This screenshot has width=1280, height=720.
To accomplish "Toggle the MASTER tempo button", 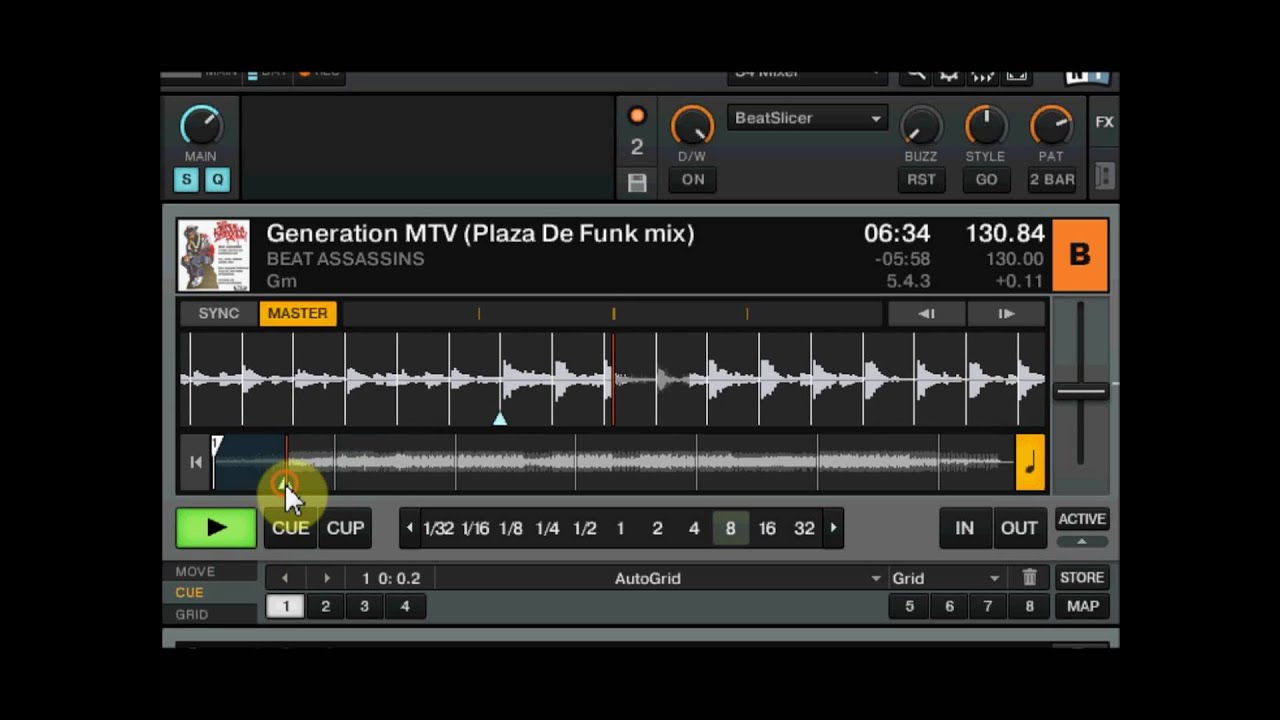I will [x=297, y=314].
